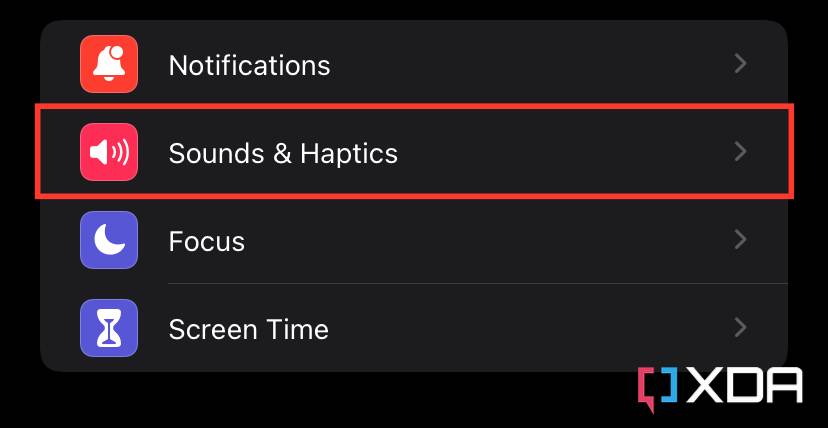Click the divider line above Screen Time

(478, 284)
